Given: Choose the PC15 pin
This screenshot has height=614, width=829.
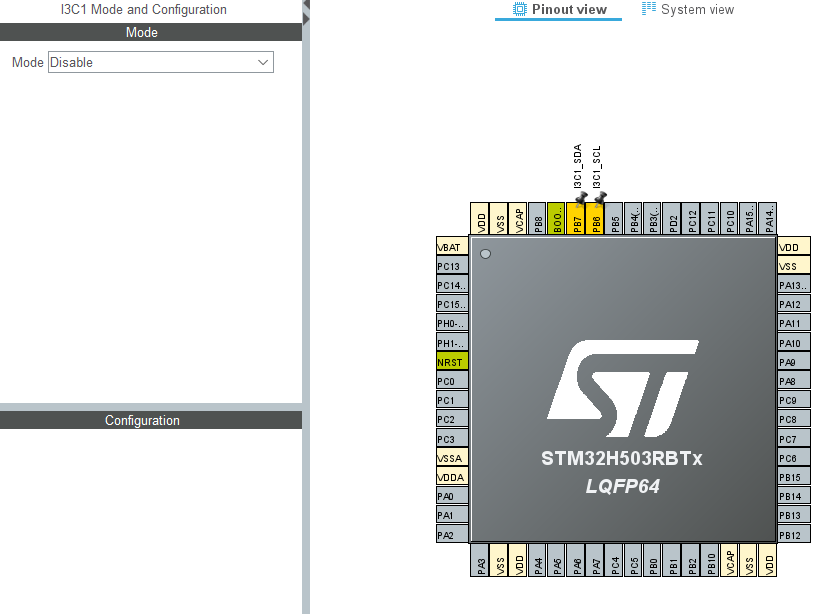Looking at the screenshot, I should (x=452, y=304).
